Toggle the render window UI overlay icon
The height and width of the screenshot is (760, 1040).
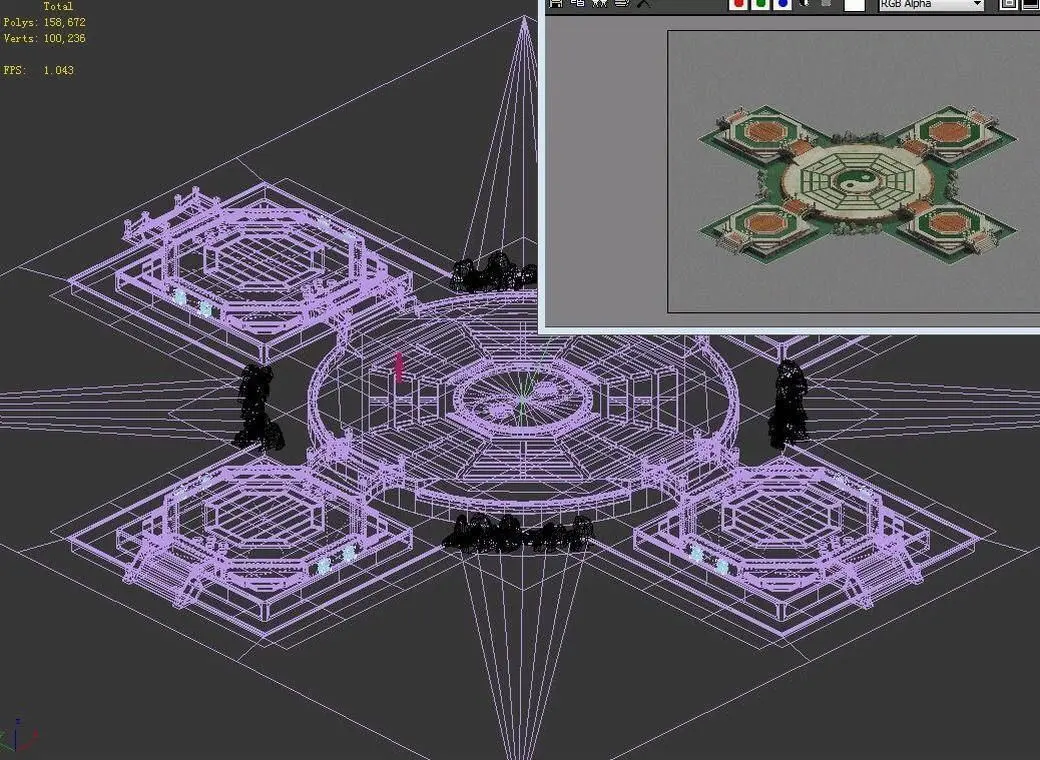pyautogui.click(x=1008, y=3)
